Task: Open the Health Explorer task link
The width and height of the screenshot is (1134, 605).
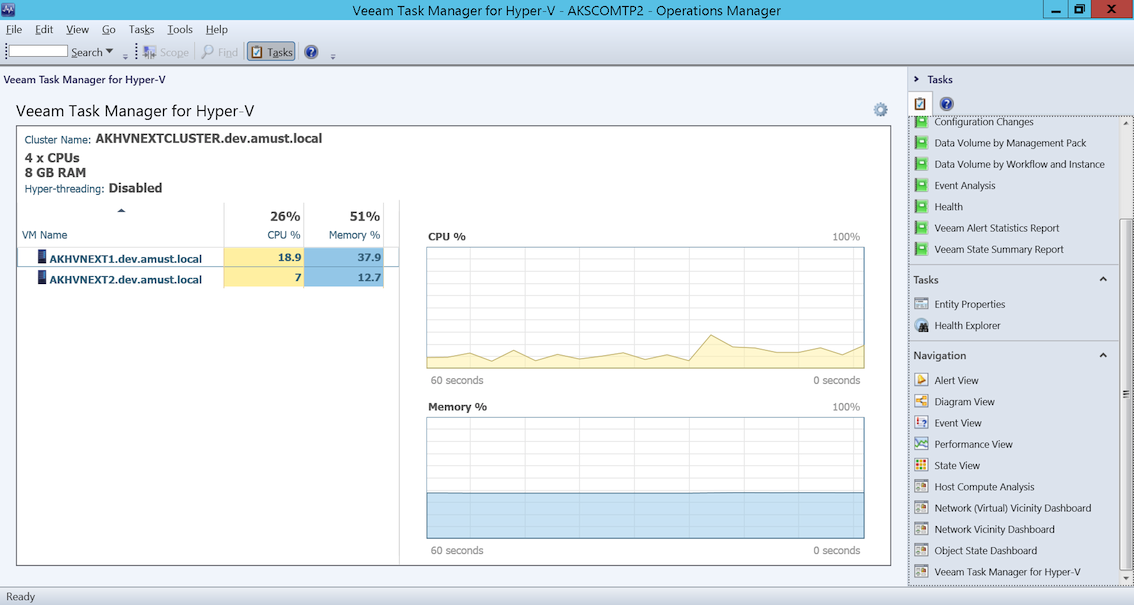Action: (x=967, y=325)
